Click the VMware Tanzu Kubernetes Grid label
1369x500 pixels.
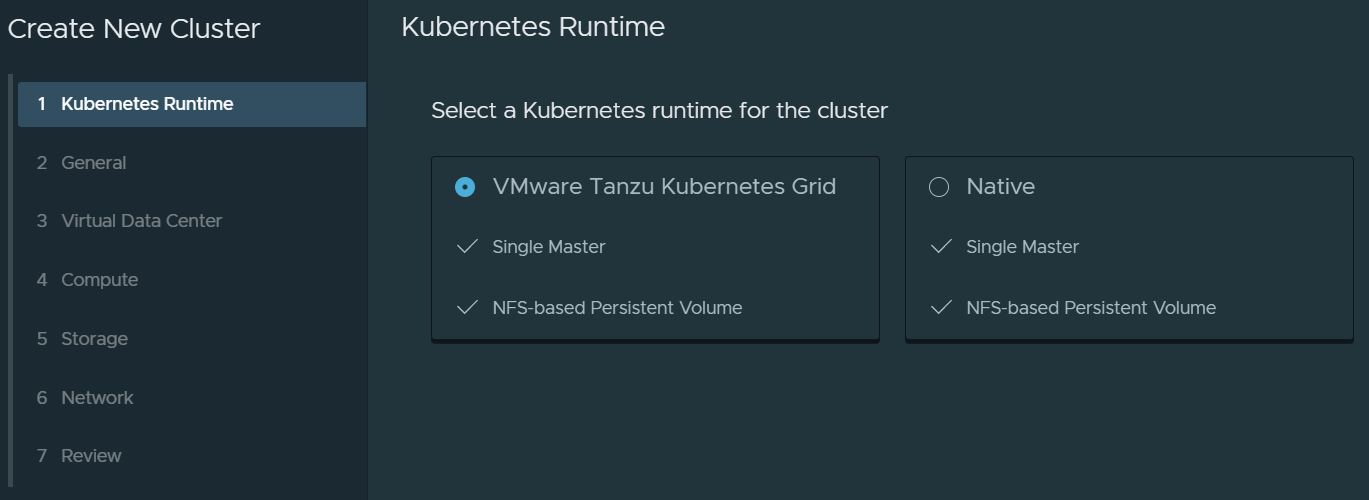pos(664,187)
